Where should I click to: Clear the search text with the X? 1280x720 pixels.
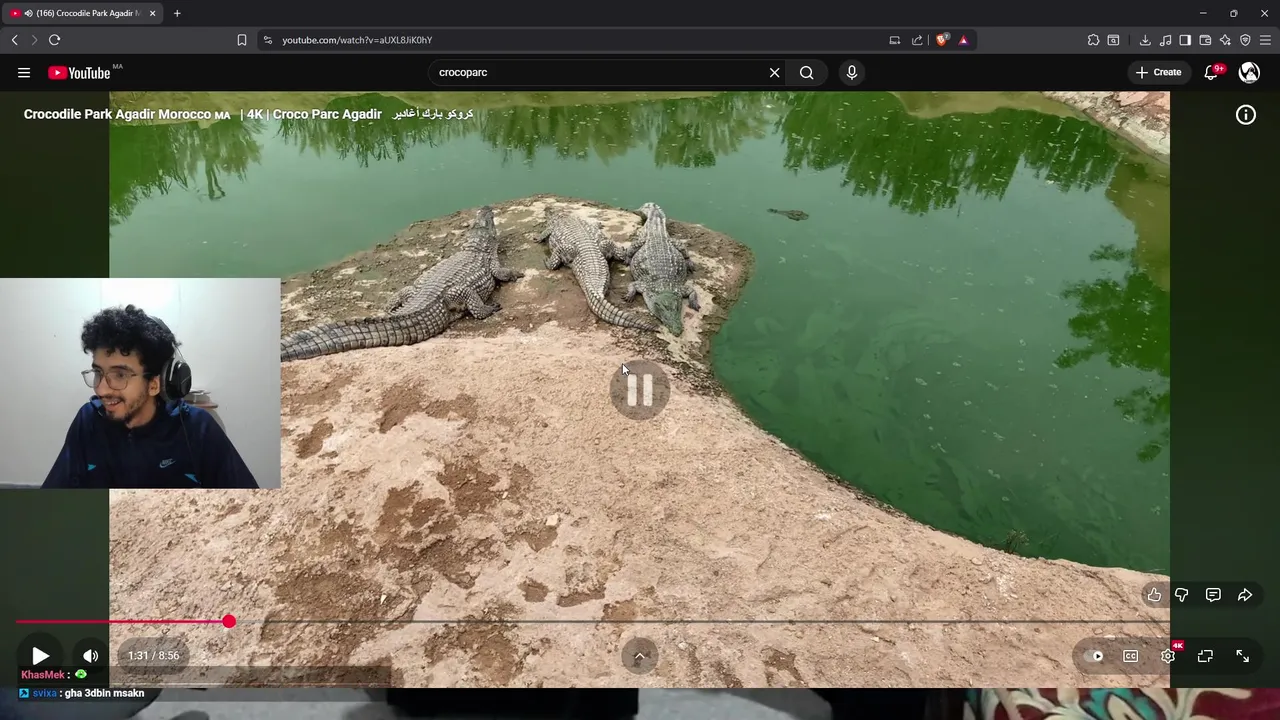coord(774,72)
